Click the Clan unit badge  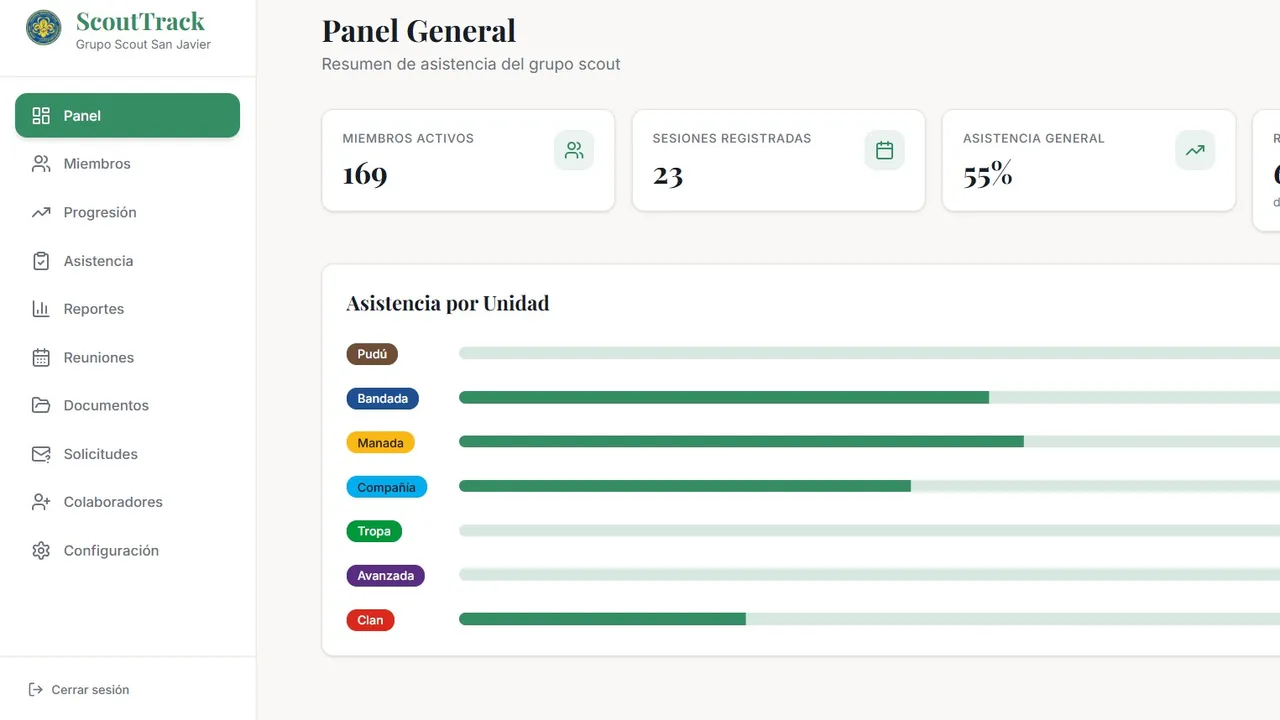(x=370, y=620)
